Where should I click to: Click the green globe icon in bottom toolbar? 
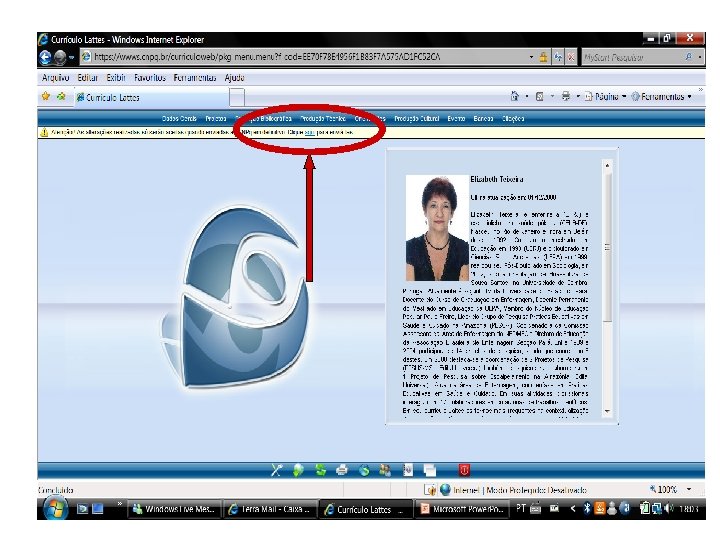coord(298,470)
